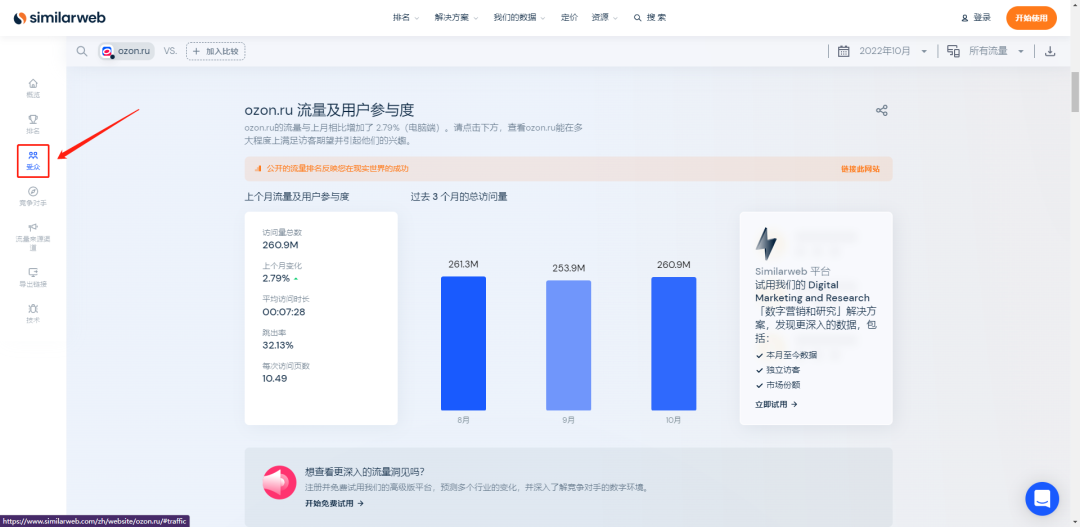Click the 想查看更深入的流量洞见吗 heading

pos(365,473)
